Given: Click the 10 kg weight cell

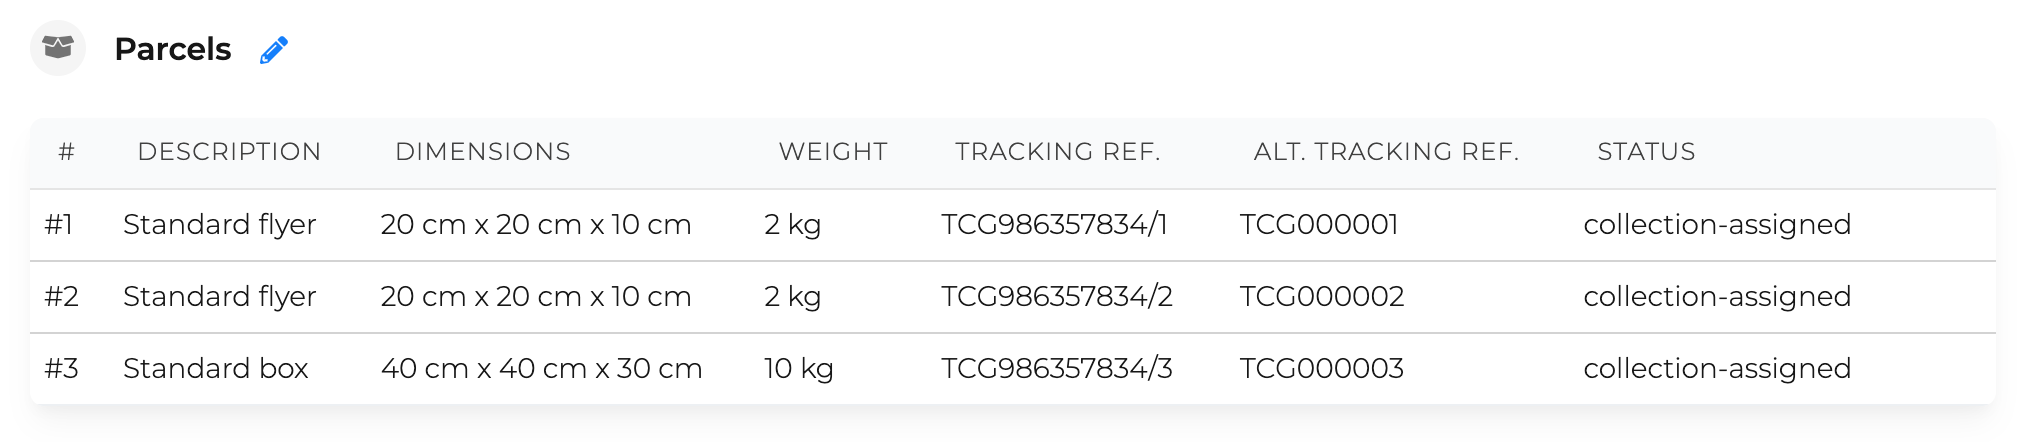Looking at the screenshot, I should [x=799, y=368].
